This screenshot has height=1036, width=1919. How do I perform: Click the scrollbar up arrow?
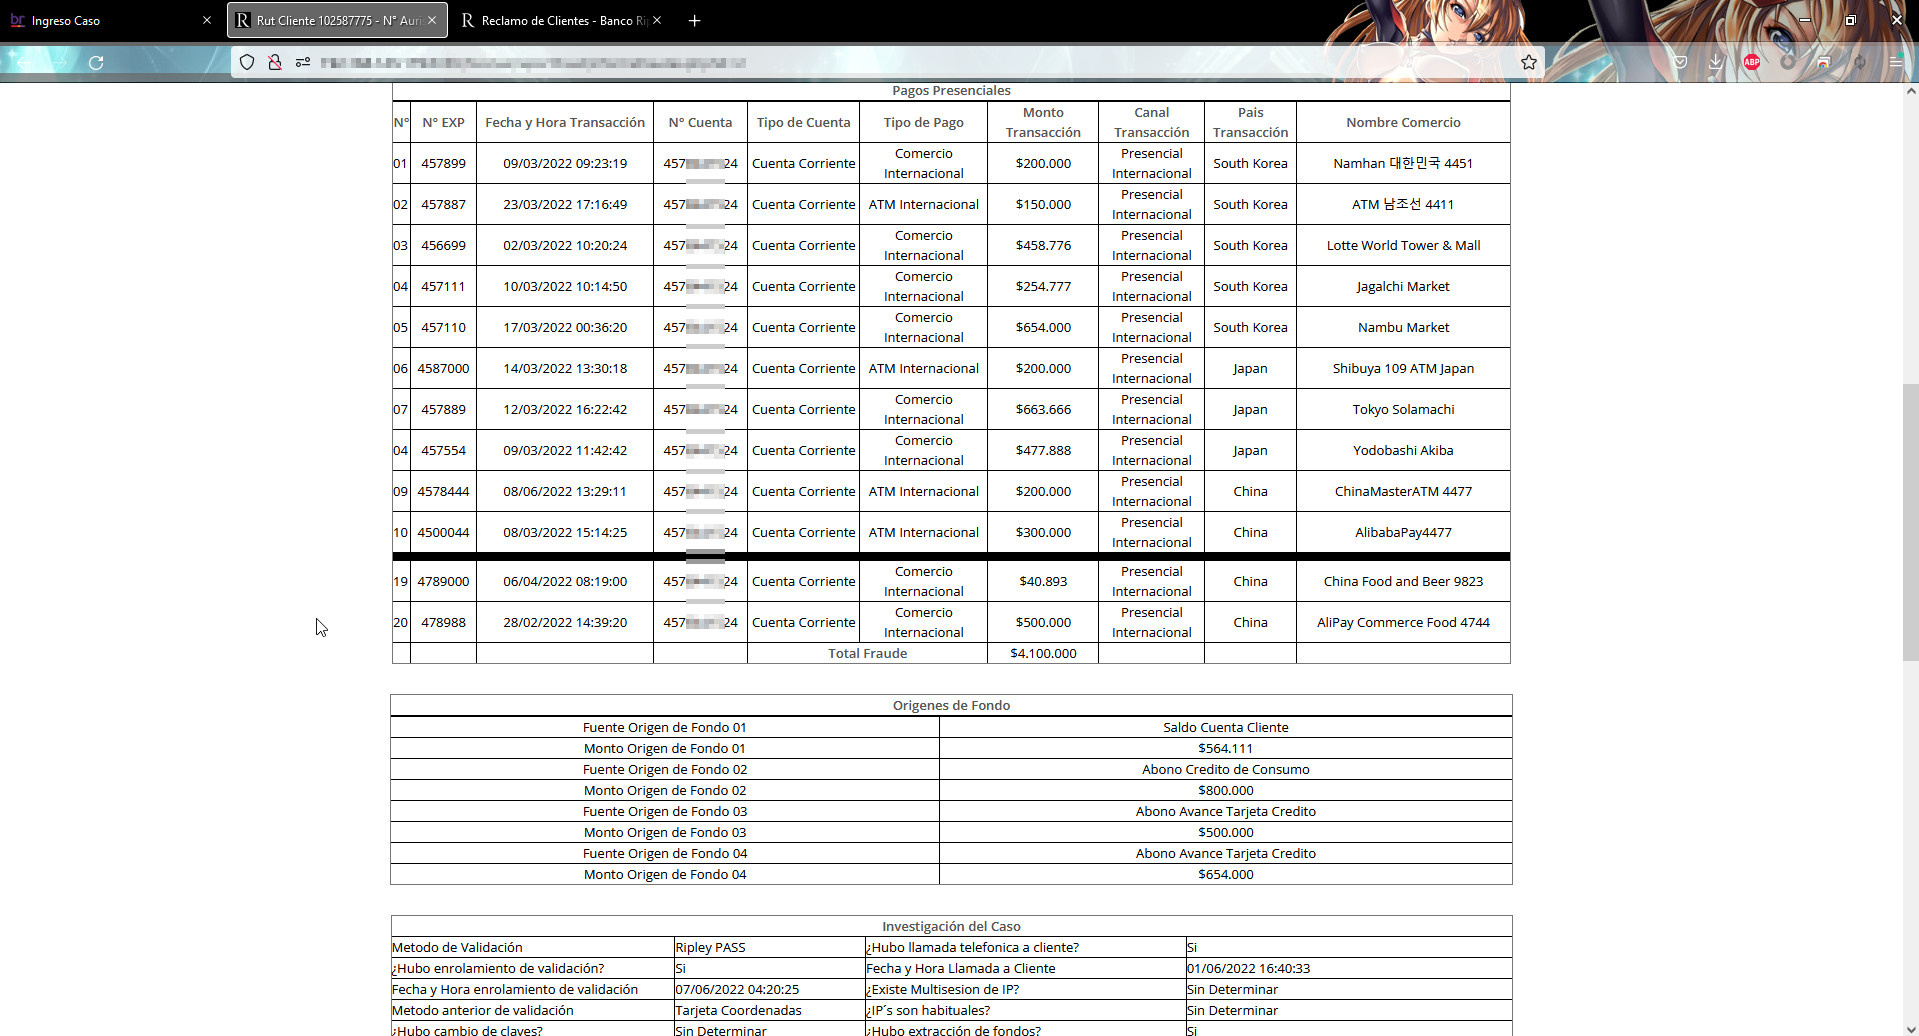coord(1910,91)
